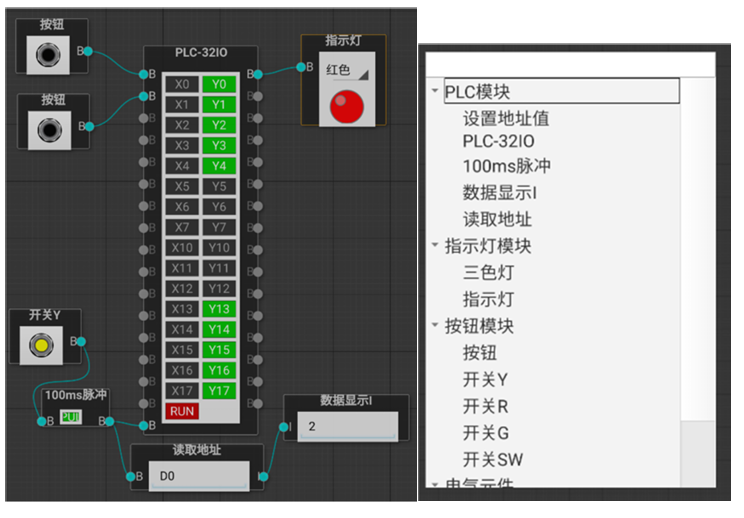
Task: Click the green Y17 output cell
Action: [x=219, y=391]
